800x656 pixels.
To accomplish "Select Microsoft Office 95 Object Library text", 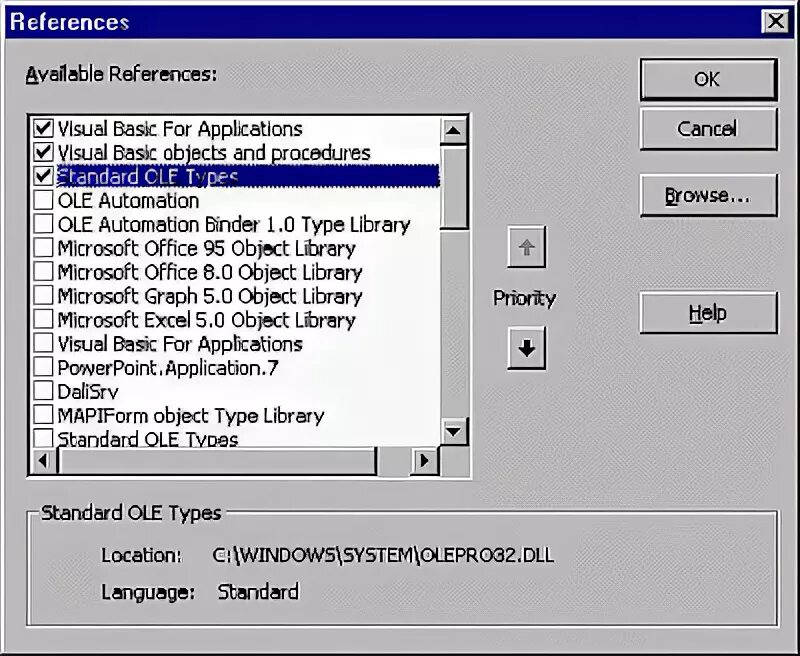I will click(x=207, y=248).
